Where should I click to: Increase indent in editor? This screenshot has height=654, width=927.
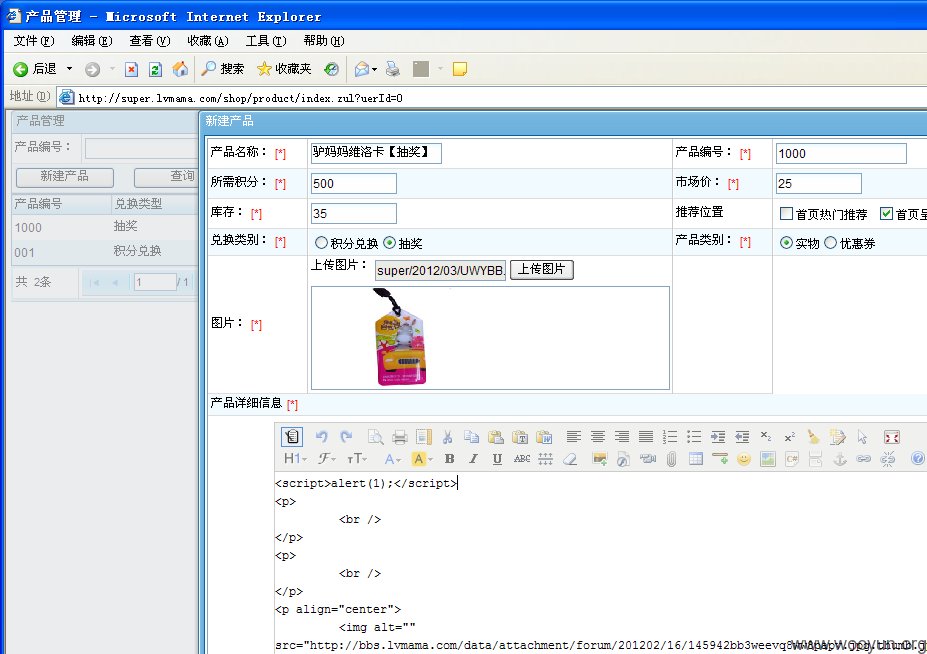718,437
